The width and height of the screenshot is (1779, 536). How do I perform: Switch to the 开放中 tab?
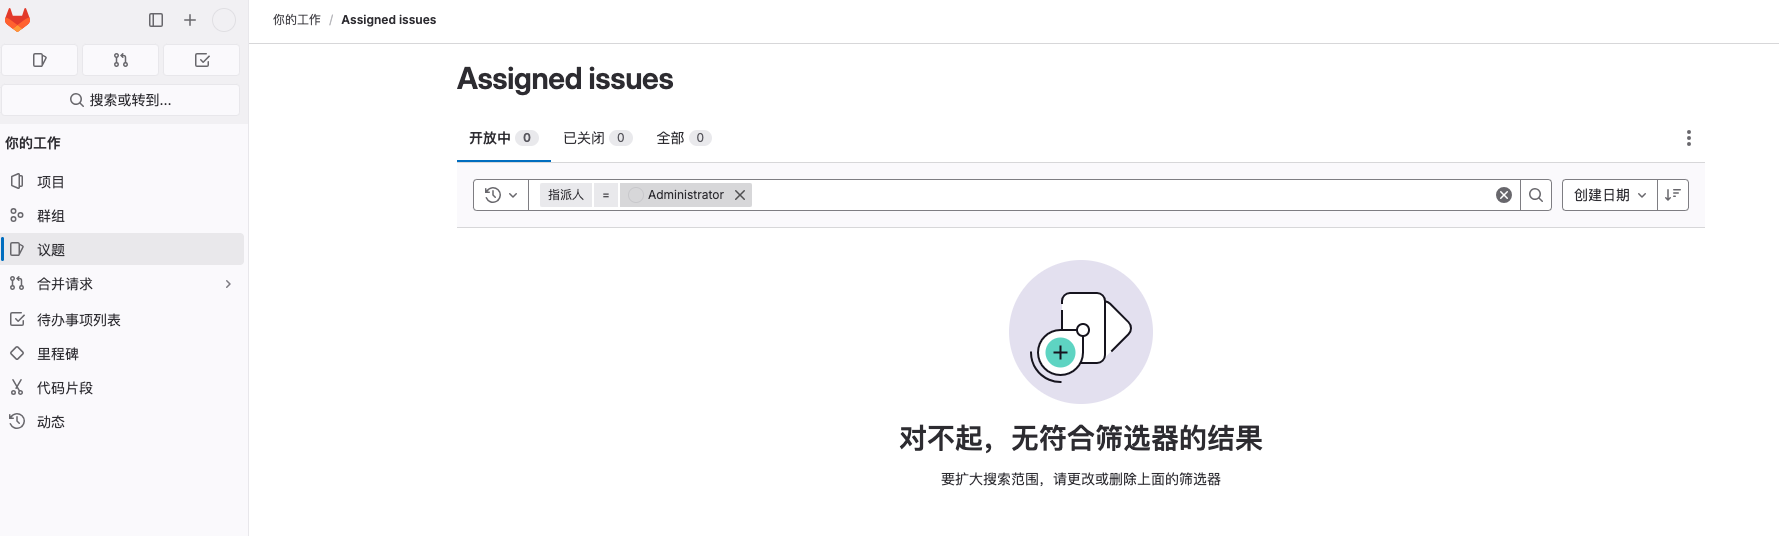coord(504,138)
